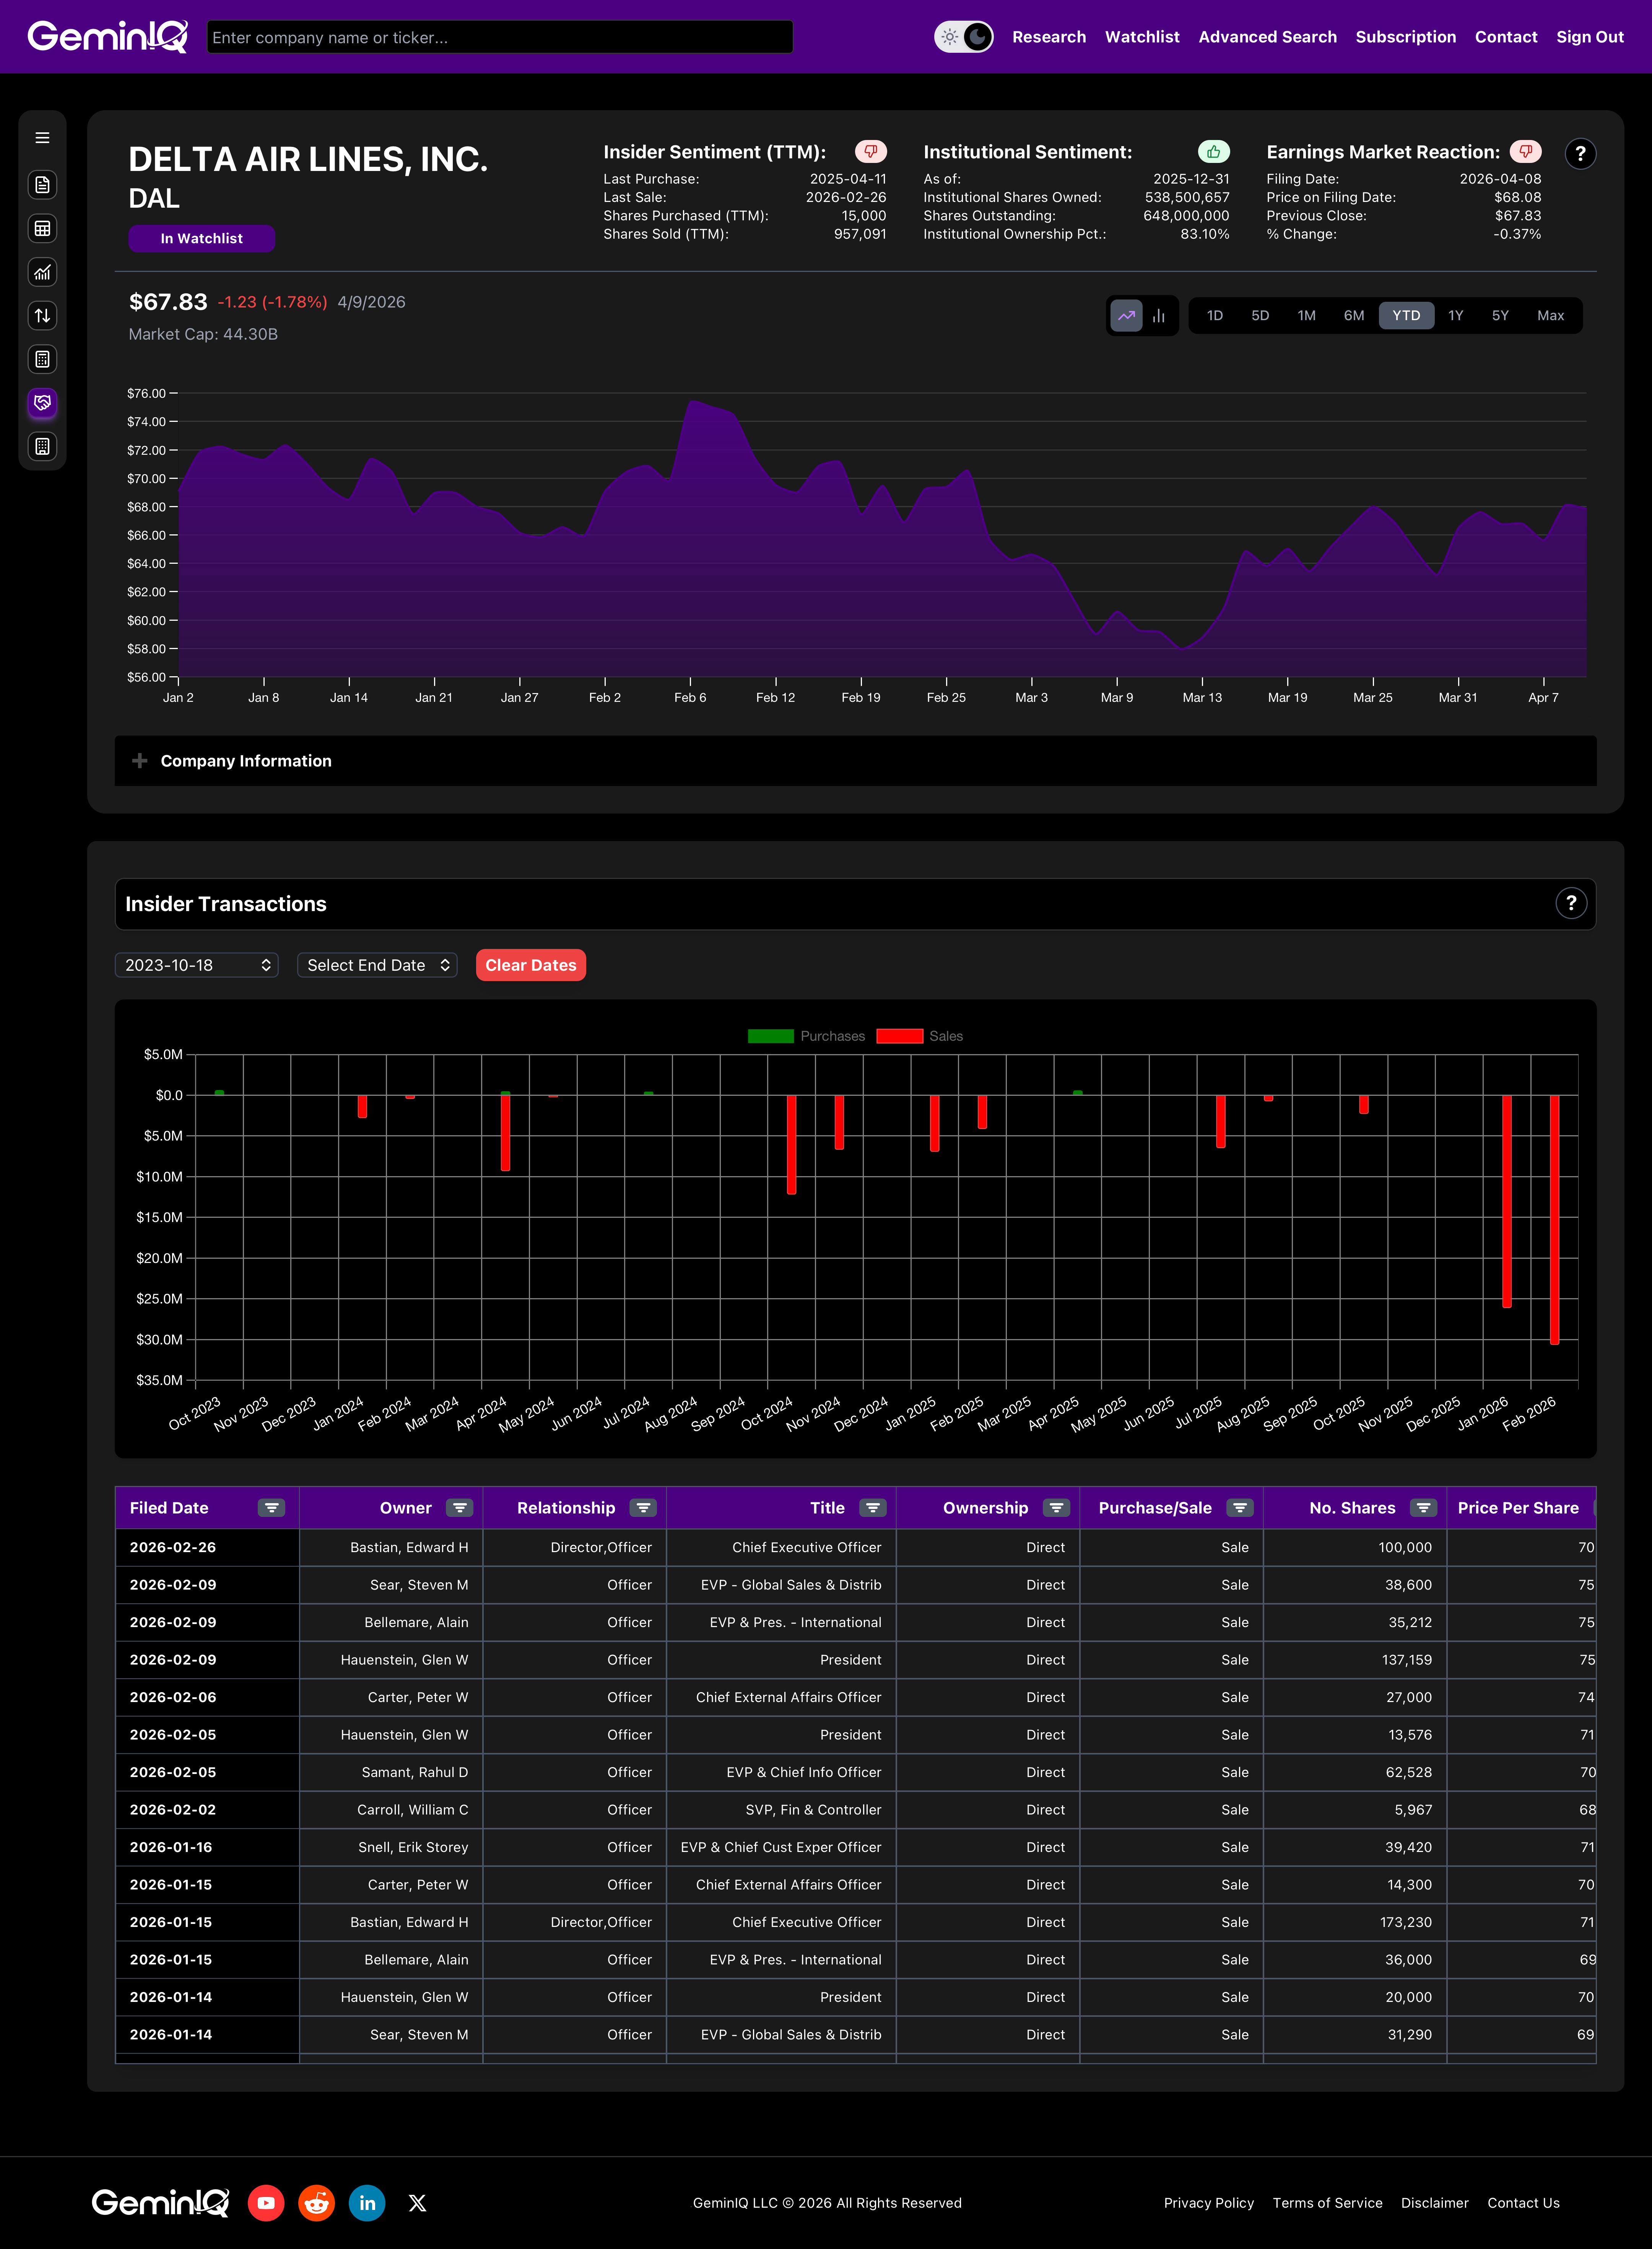Click the thumbs down Insider Sentiment badge

870,152
